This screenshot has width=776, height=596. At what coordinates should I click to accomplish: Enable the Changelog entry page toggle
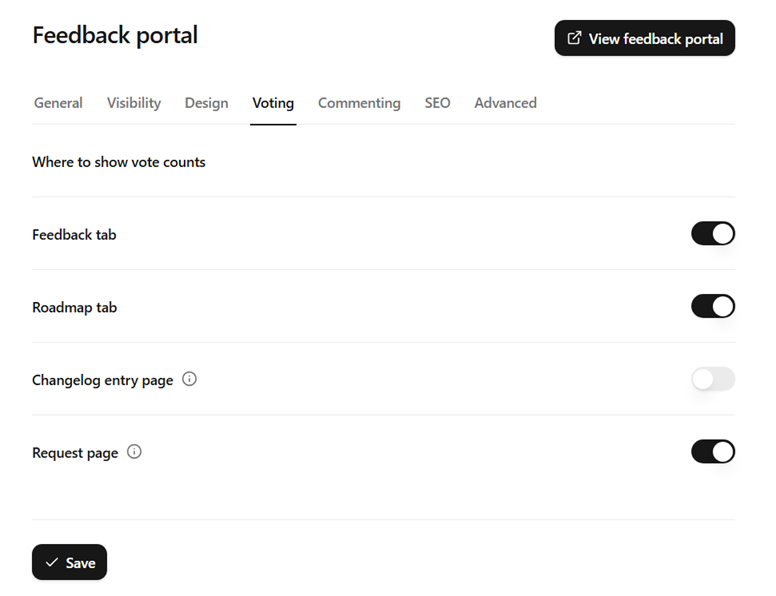713,379
